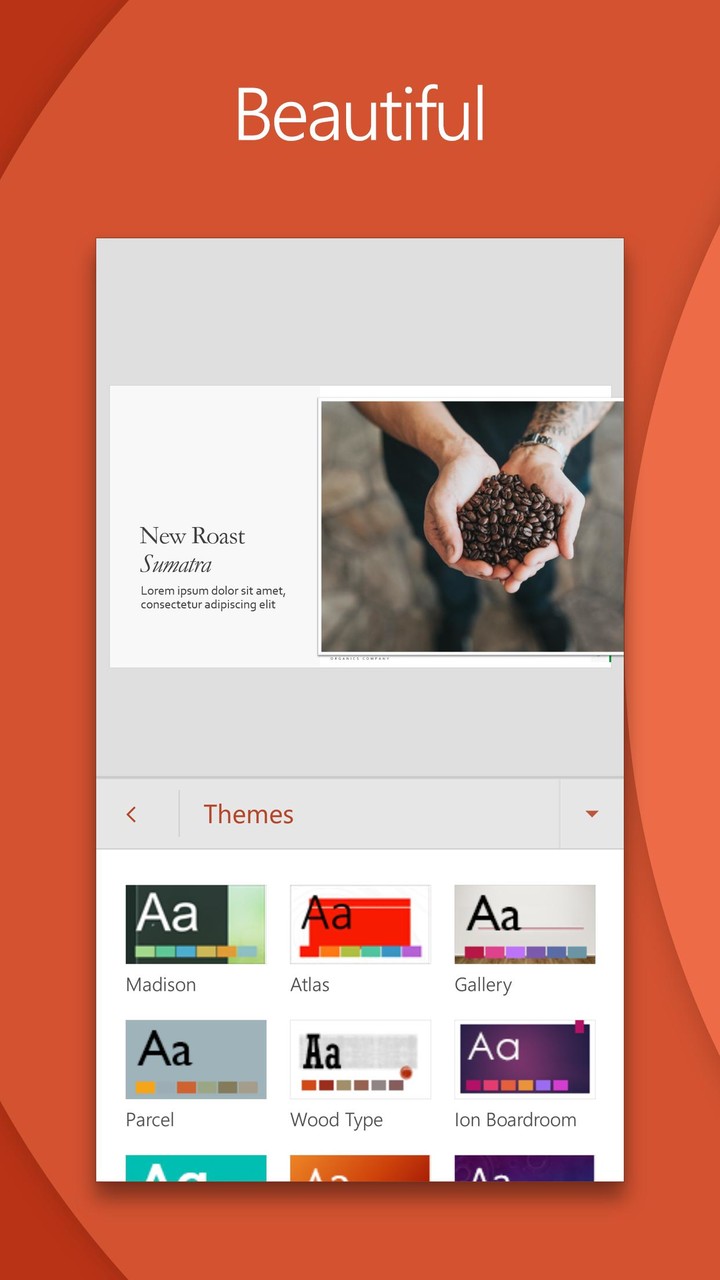Apply the Wood Type theme thumbnail
This screenshot has height=1280, width=720.
(x=360, y=1059)
